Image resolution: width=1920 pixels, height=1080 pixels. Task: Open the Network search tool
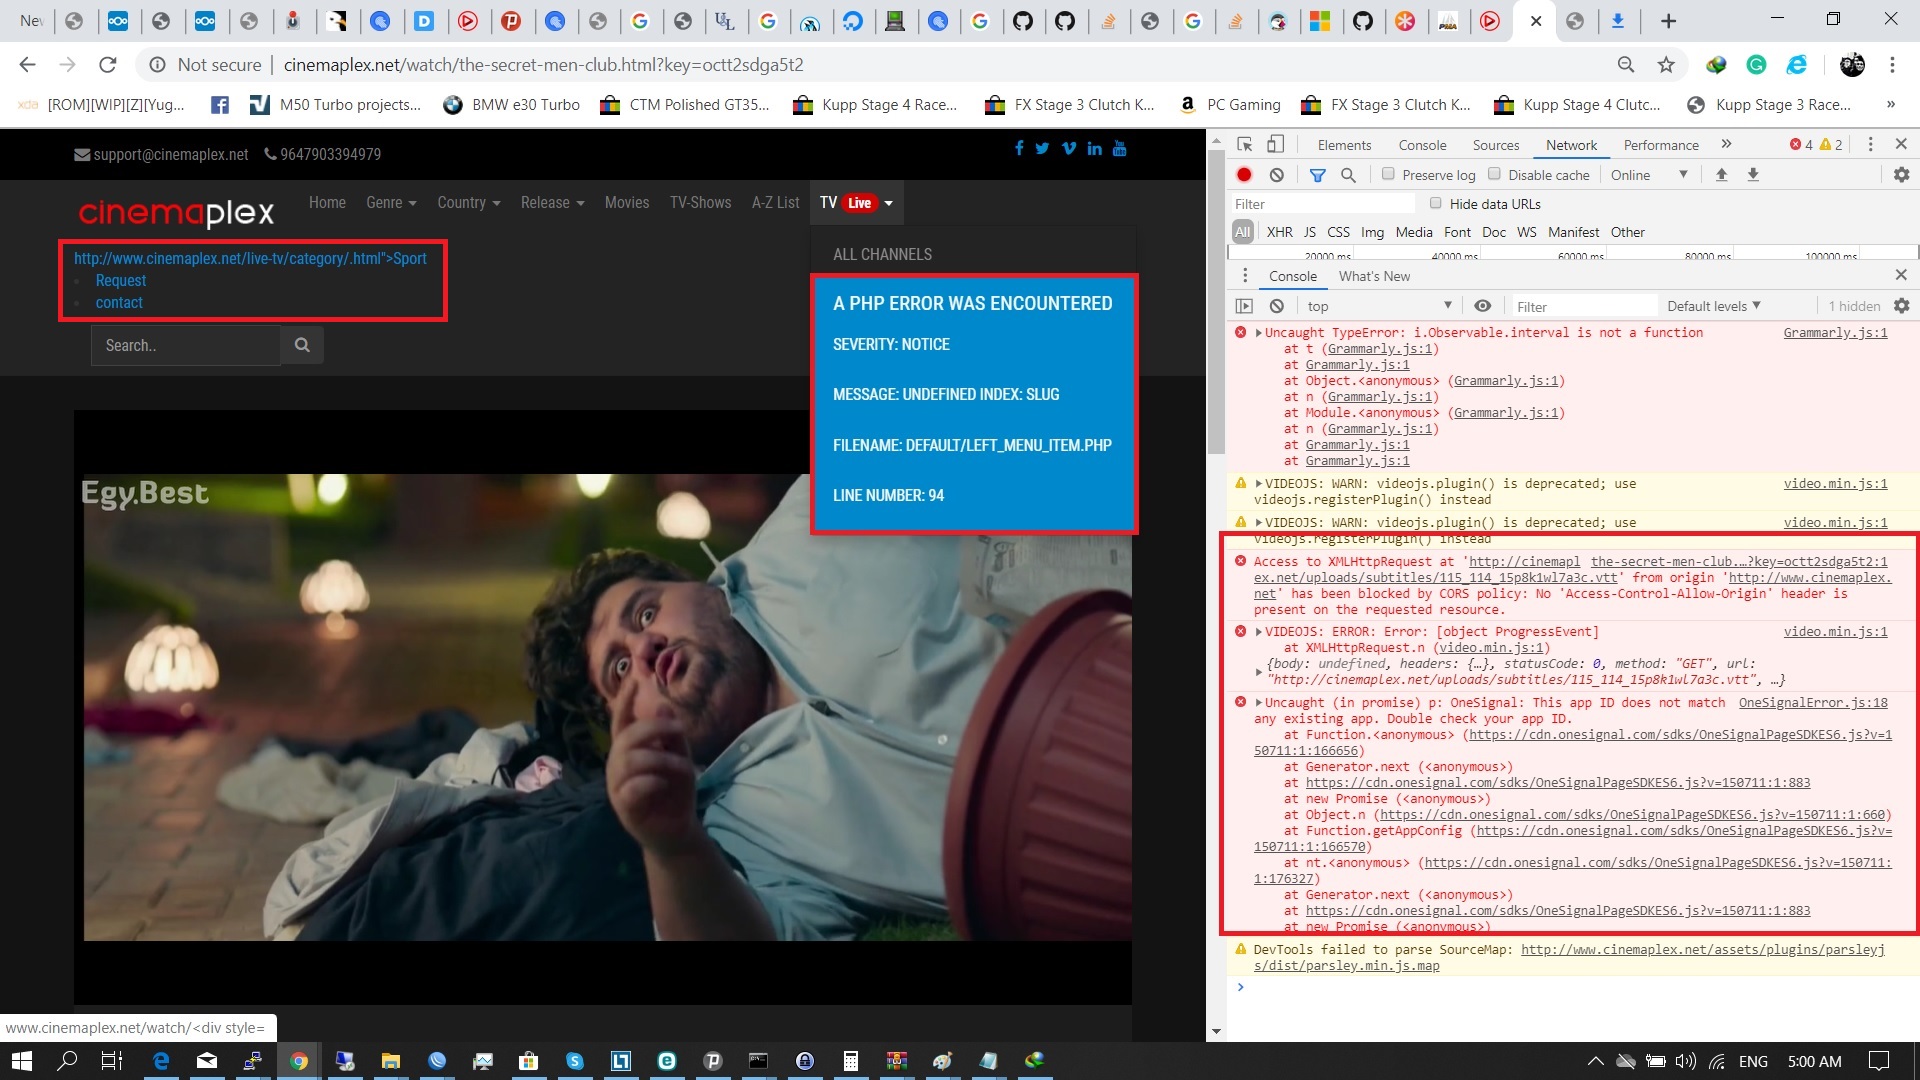1348,175
